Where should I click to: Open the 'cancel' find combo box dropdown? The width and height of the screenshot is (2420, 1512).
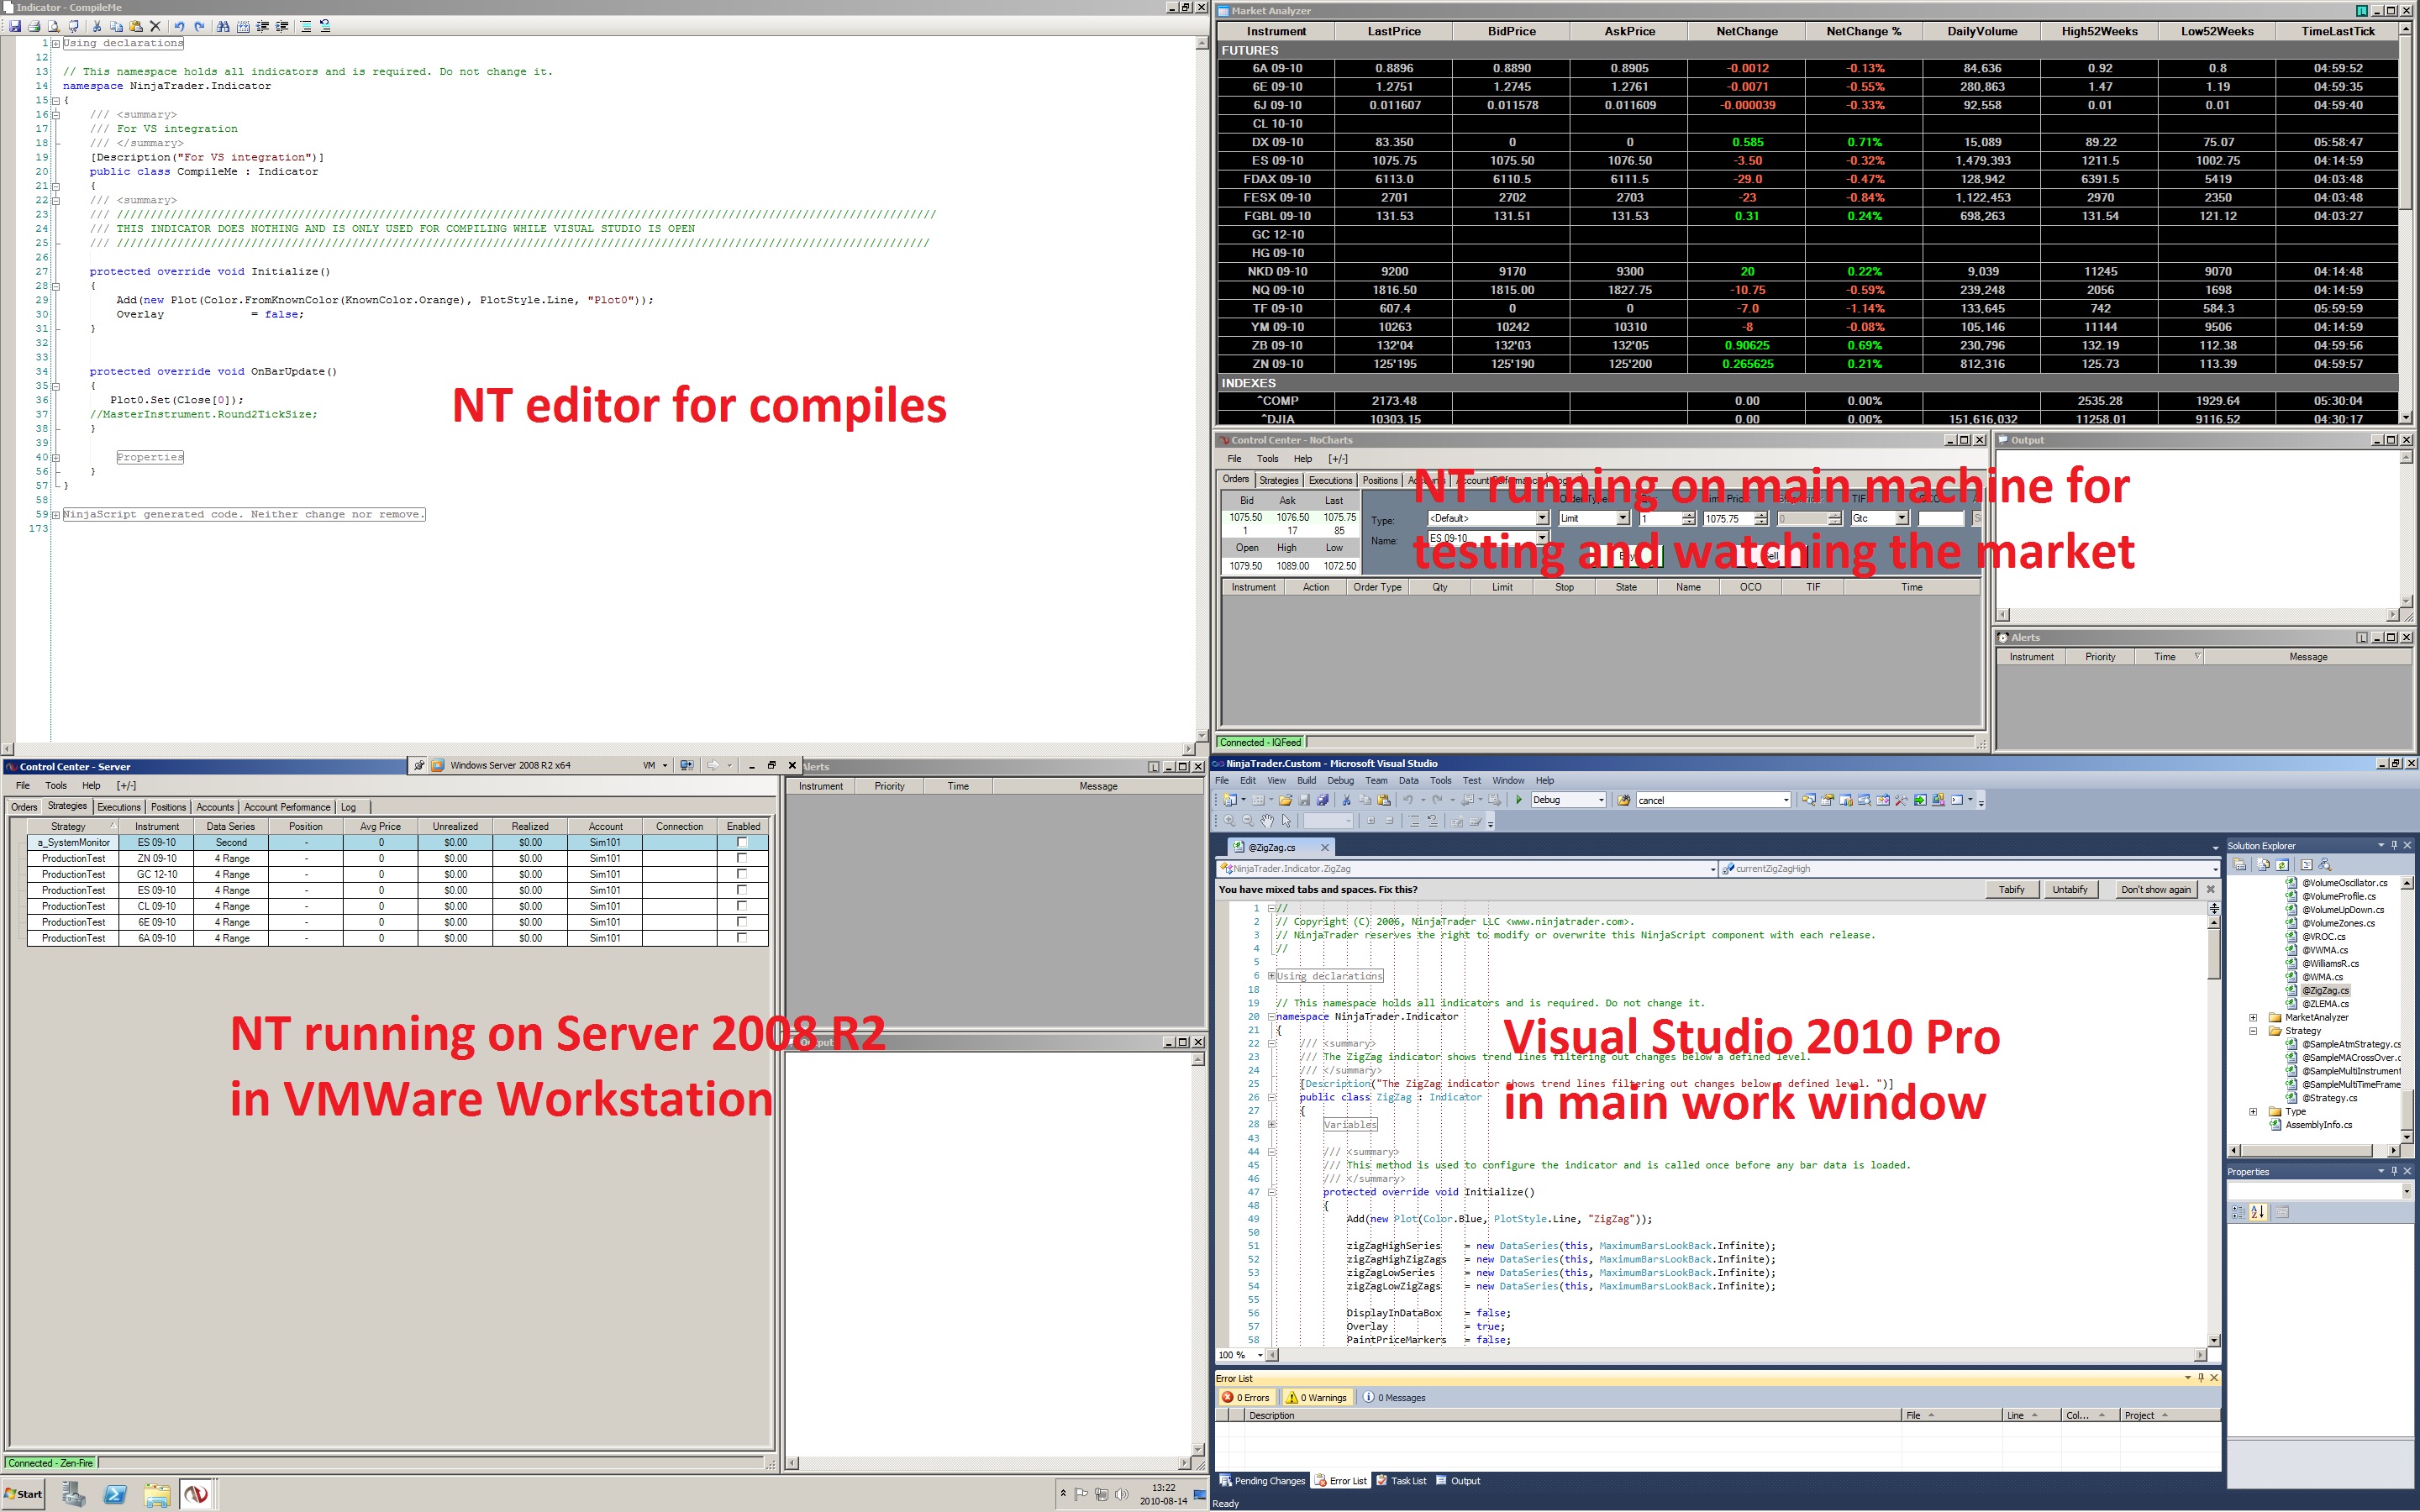pyautogui.click(x=1786, y=800)
